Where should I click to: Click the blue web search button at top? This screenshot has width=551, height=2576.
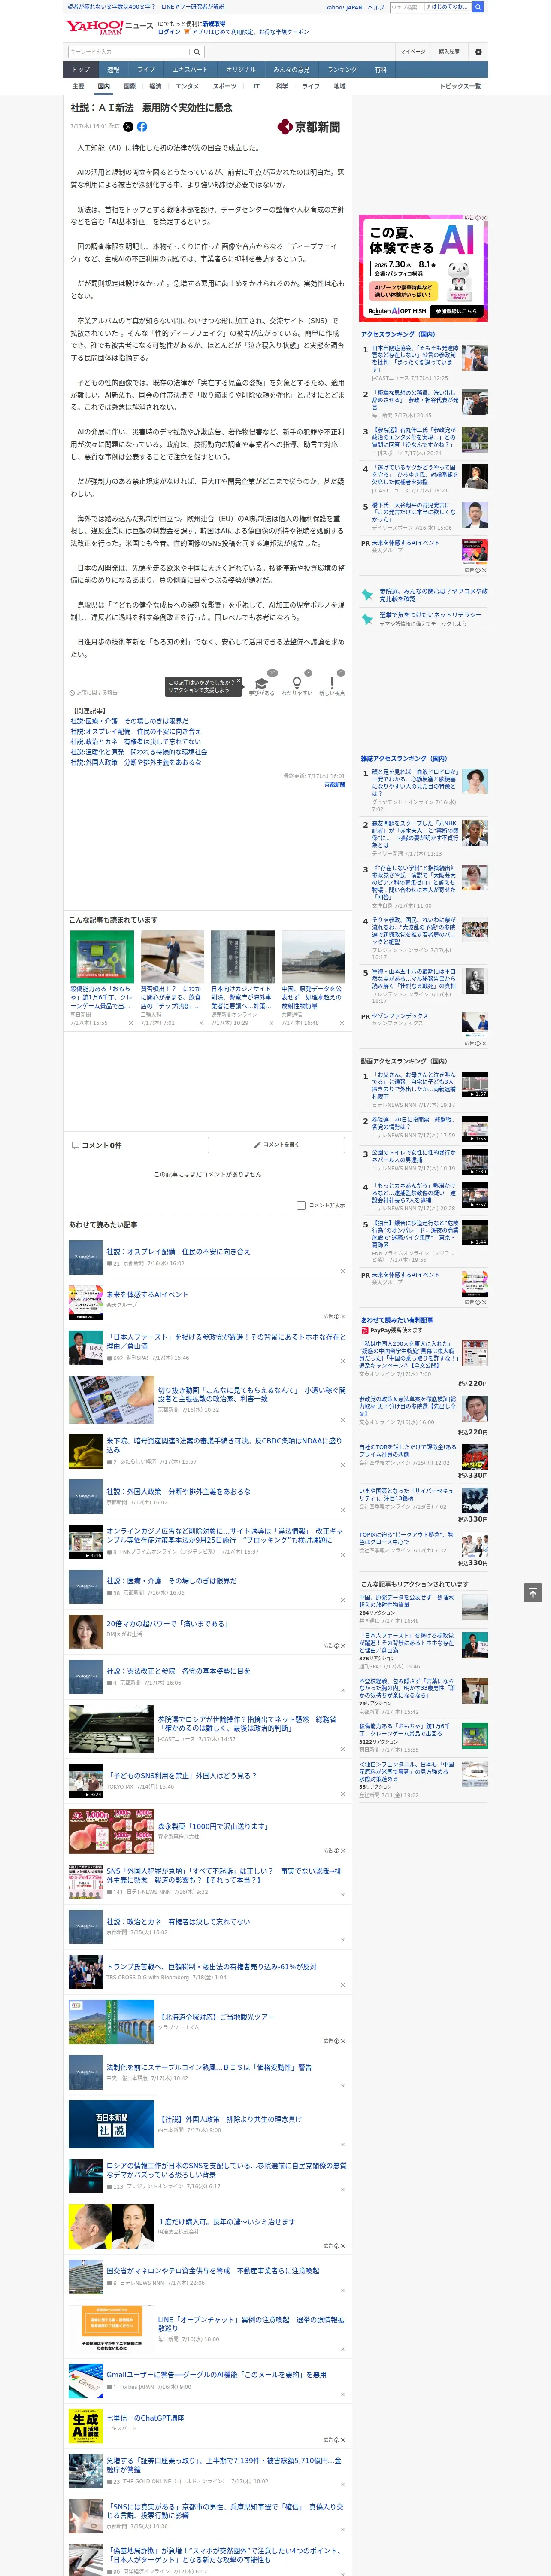point(478,7)
